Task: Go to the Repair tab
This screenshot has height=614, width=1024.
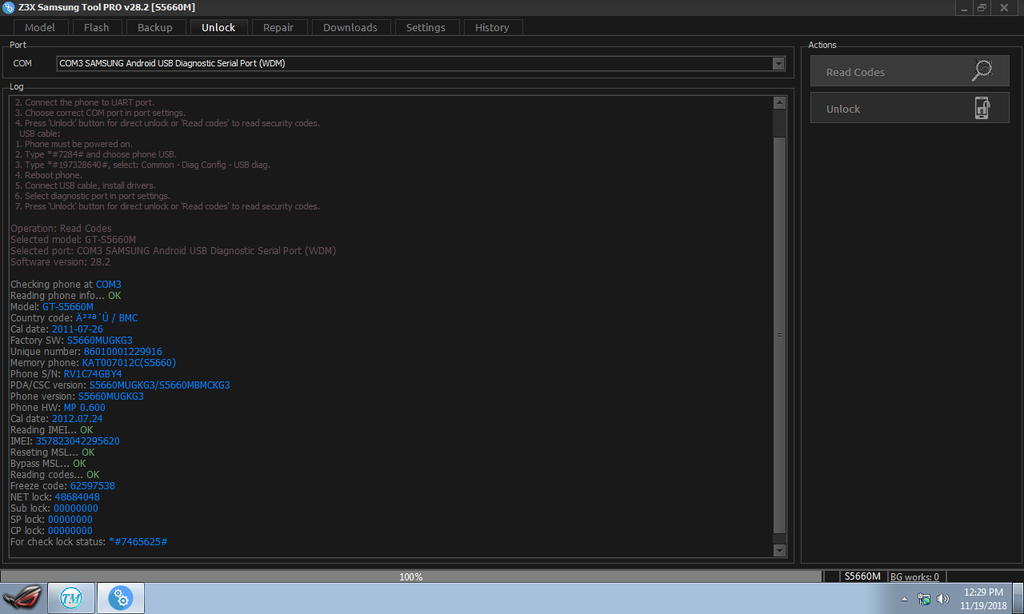Action: click(278, 27)
